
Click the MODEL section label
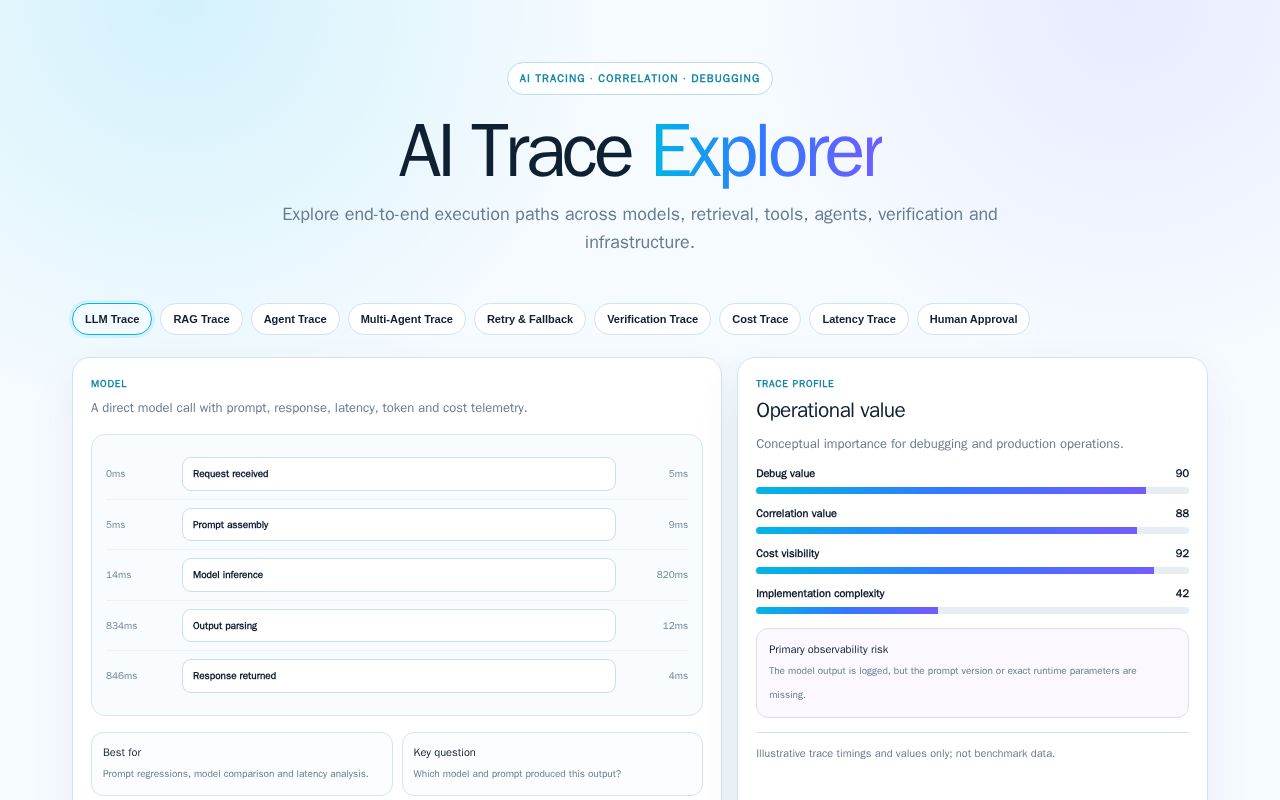[x=109, y=384]
